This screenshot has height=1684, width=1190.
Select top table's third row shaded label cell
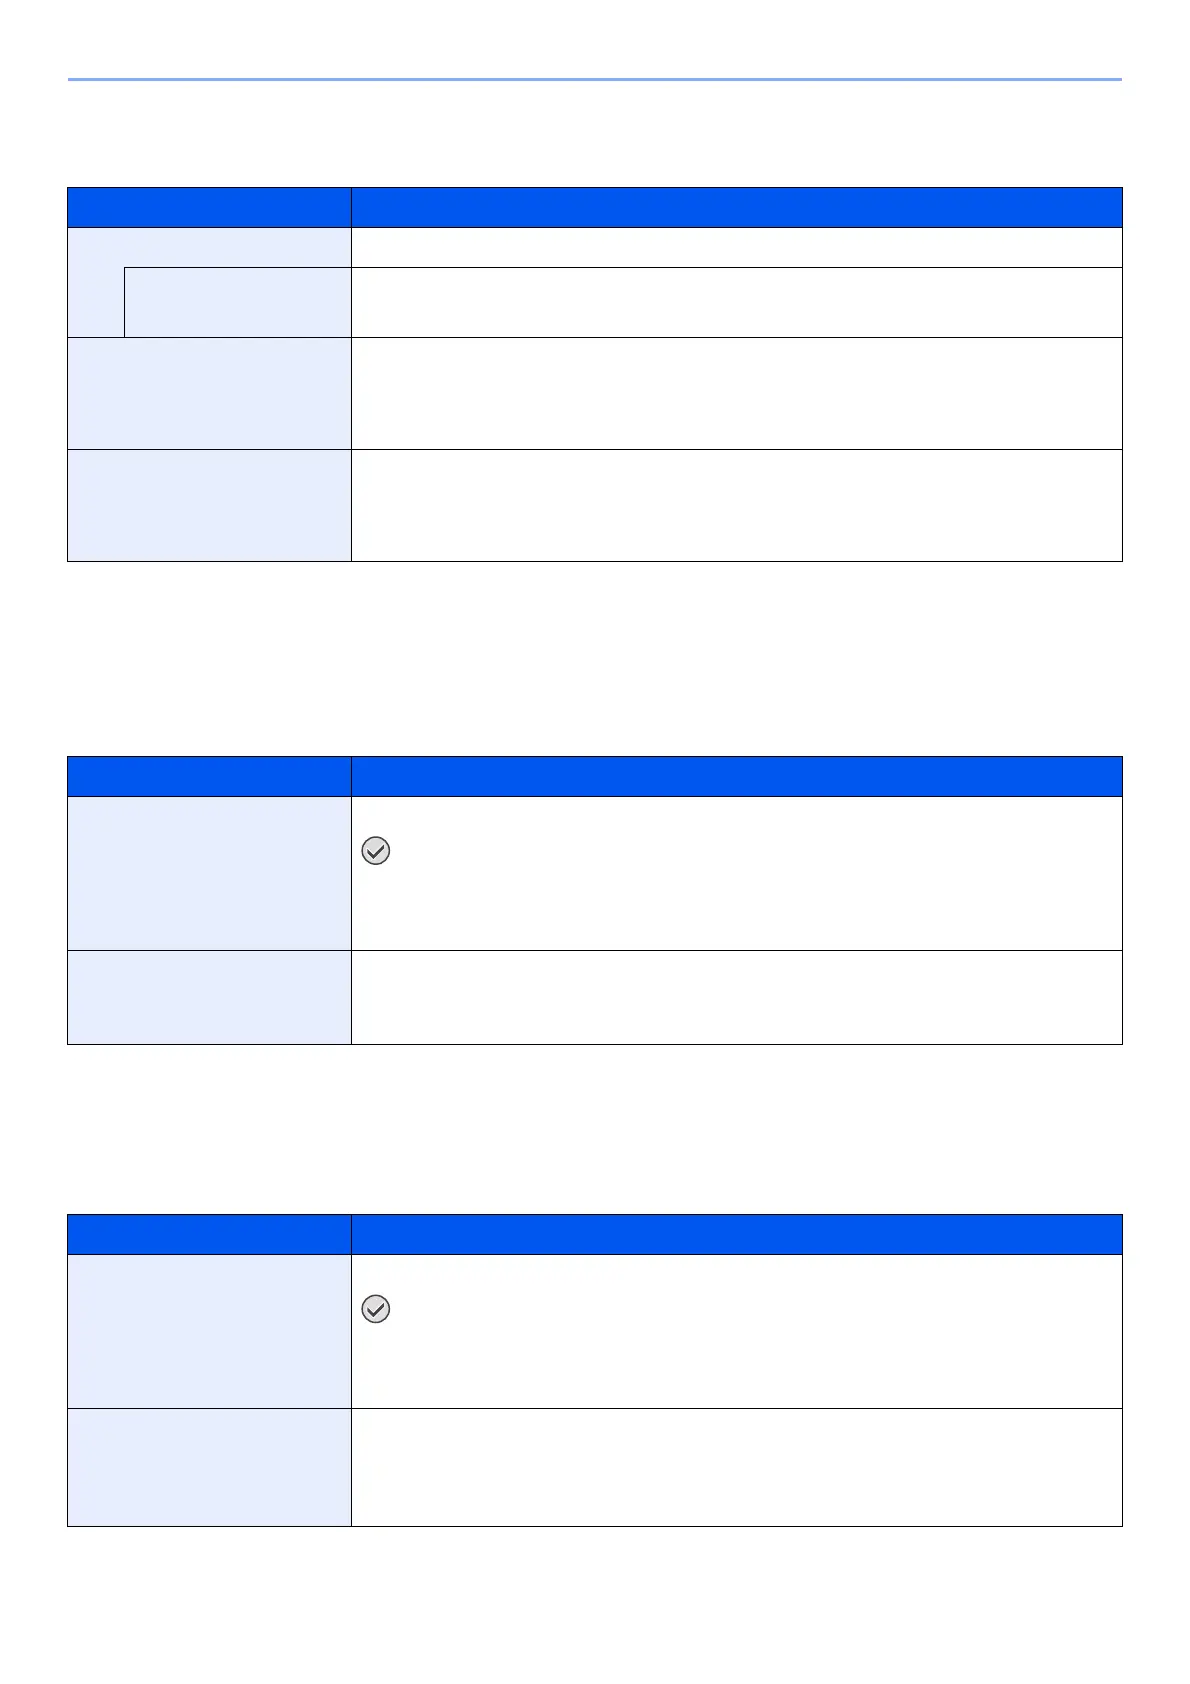click(x=209, y=393)
